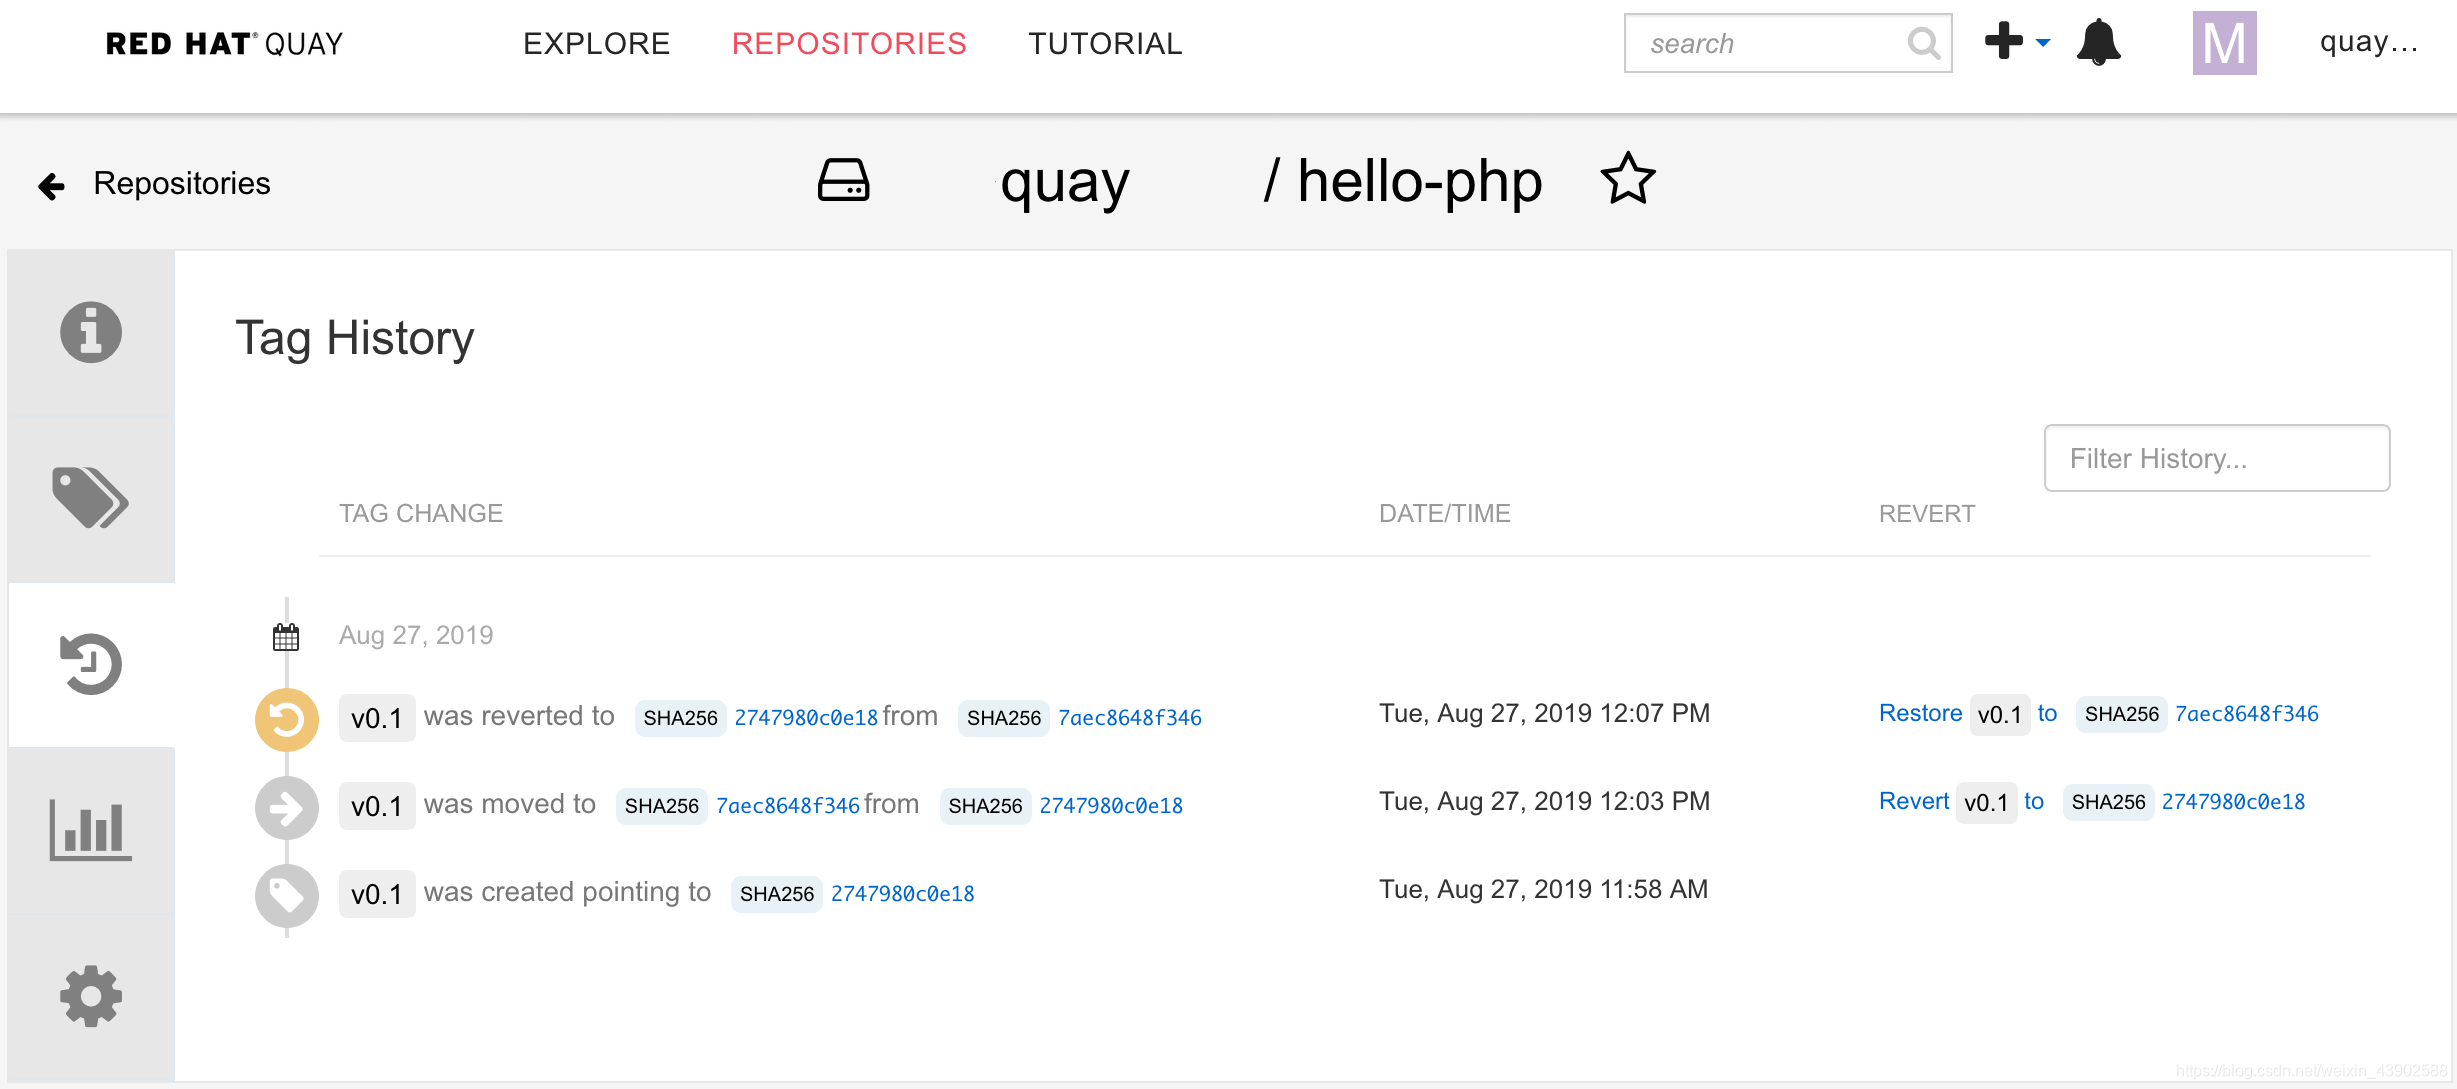Focus the Filter History input
The image size is (2457, 1089).
2216,458
